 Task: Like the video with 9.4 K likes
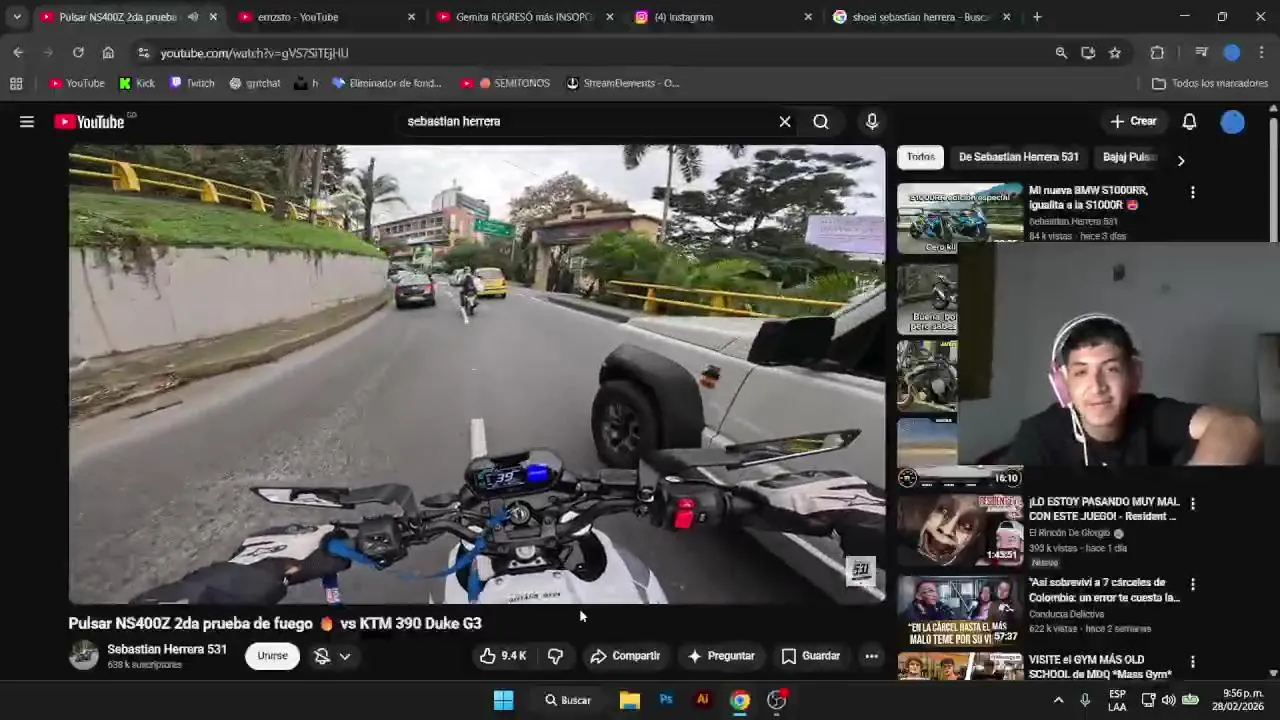coord(502,656)
